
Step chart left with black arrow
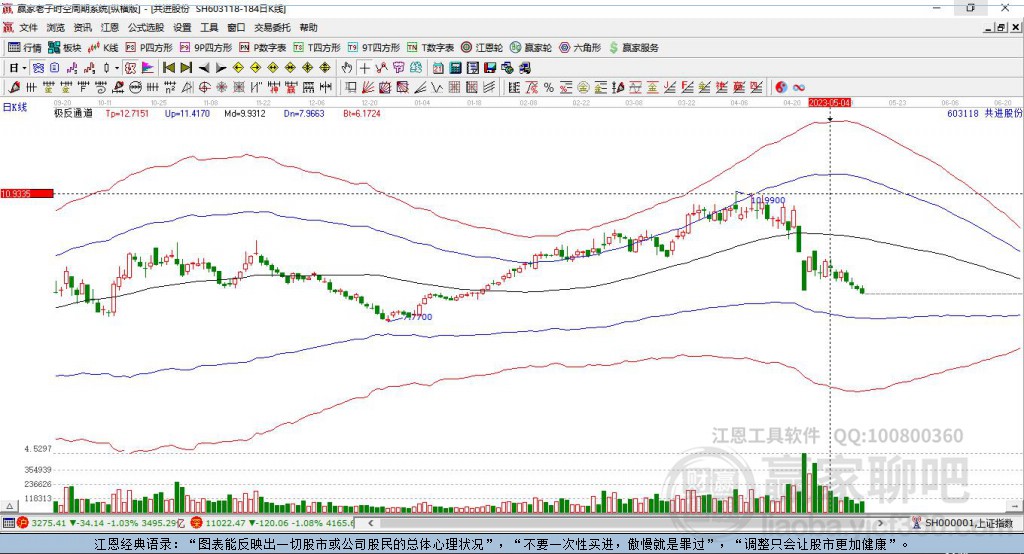(204, 68)
